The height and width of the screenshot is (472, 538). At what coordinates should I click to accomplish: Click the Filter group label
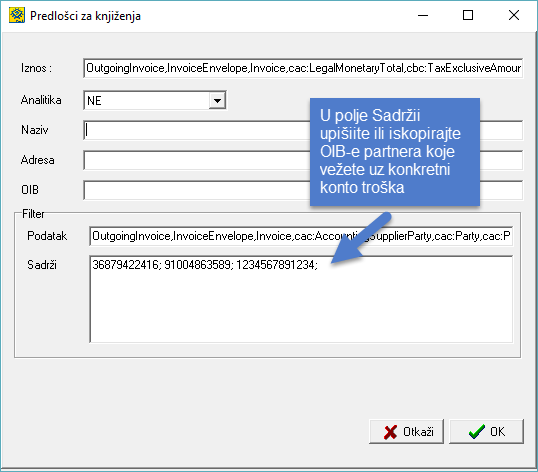tap(33, 214)
